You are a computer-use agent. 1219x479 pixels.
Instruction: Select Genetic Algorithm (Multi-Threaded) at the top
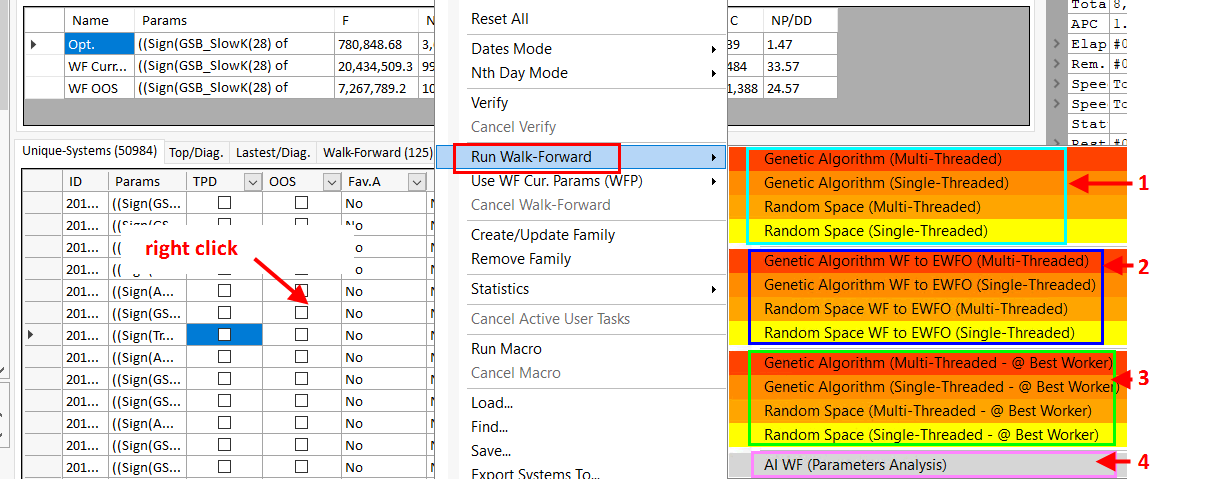pos(882,159)
